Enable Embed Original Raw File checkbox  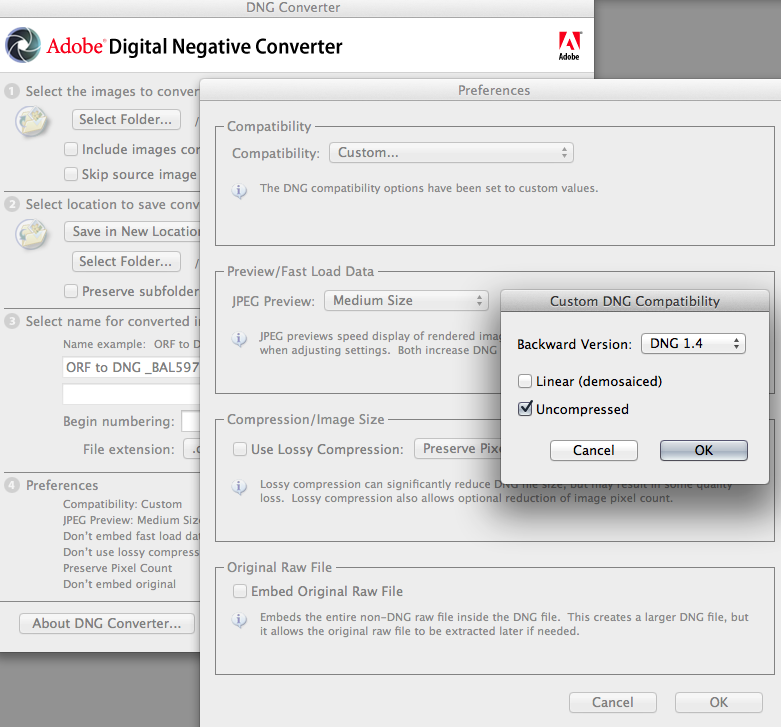pos(240,591)
